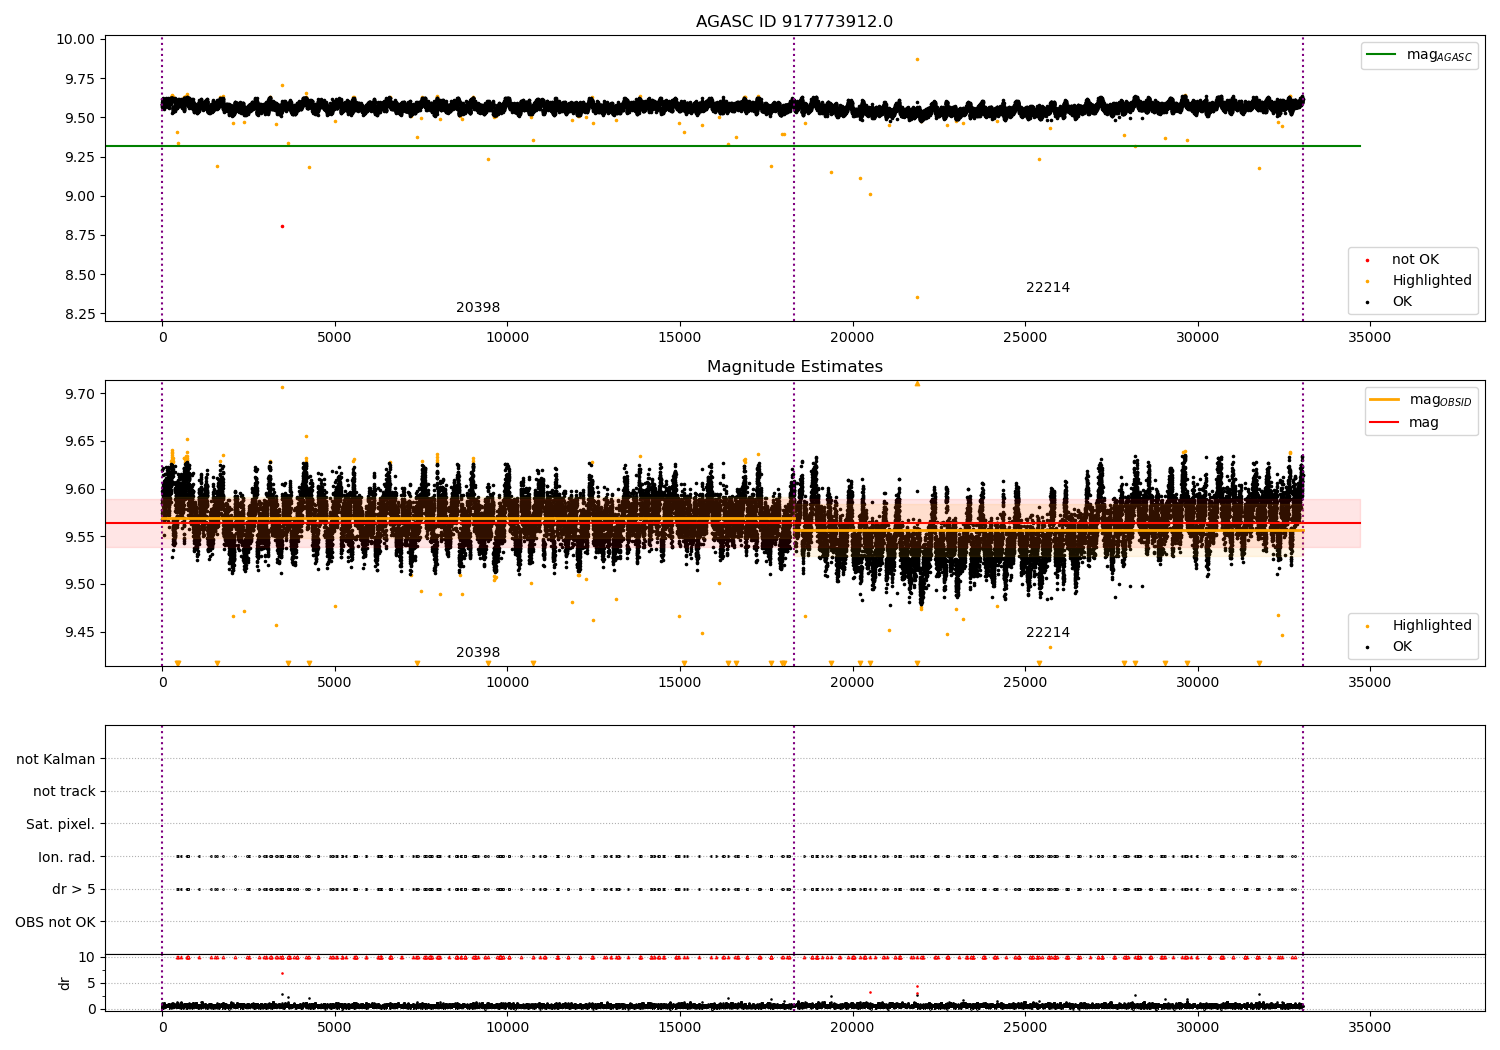Click the "20398" label in Magnitude Estimates plot
This screenshot has width=1500, height=1050.
[478, 653]
